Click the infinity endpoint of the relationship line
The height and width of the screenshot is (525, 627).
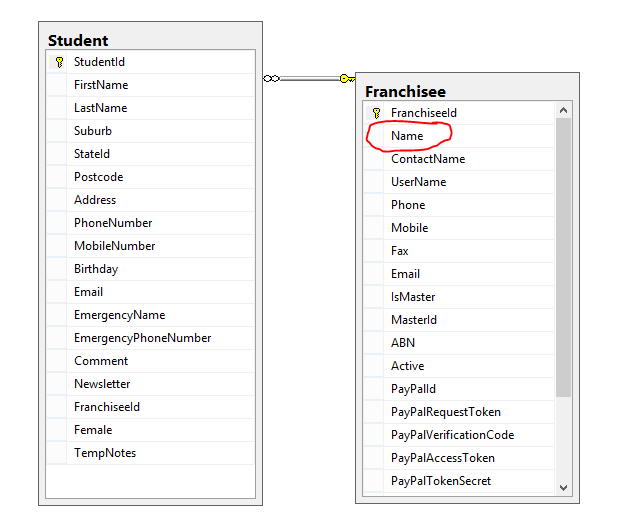(270, 78)
